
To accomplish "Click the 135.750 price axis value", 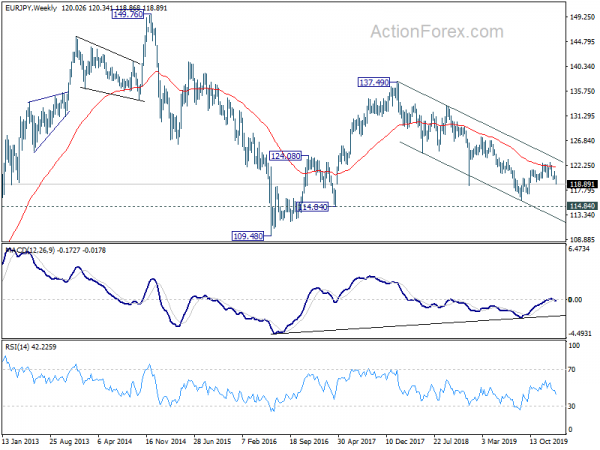I will (582, 91).
